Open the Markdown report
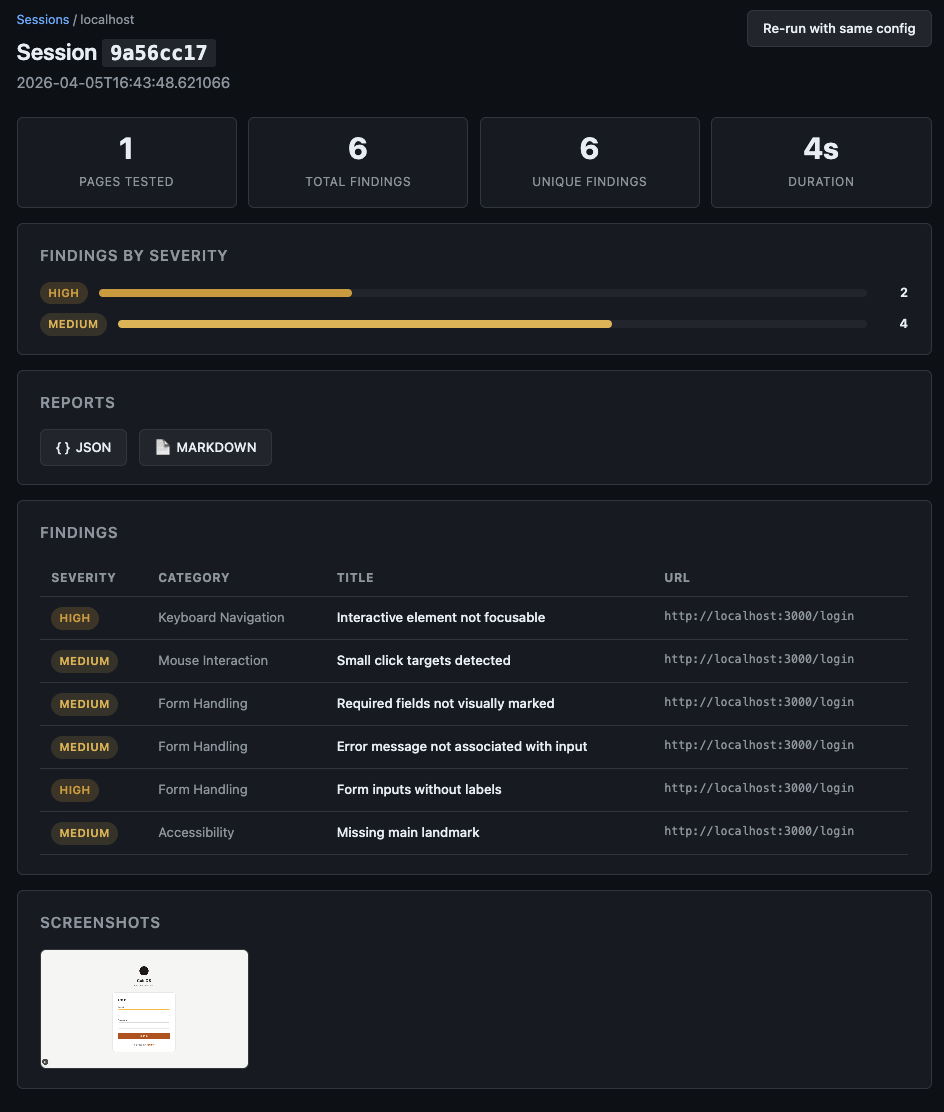This screenshot has width=944, height=1112. point(205,447)
